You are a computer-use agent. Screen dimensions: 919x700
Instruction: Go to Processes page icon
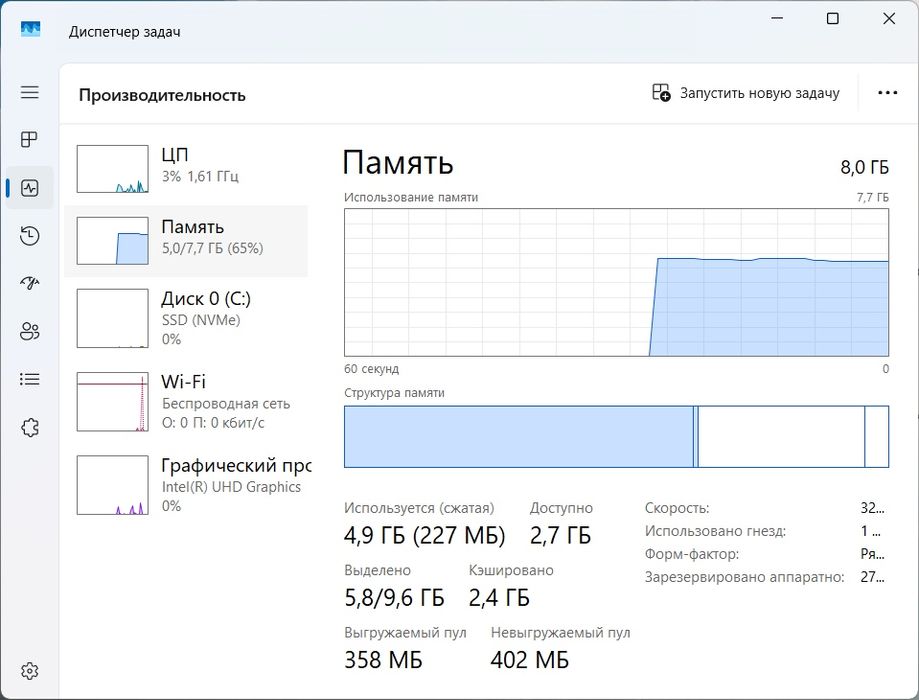pyautogui.click(x=29, y=140)
